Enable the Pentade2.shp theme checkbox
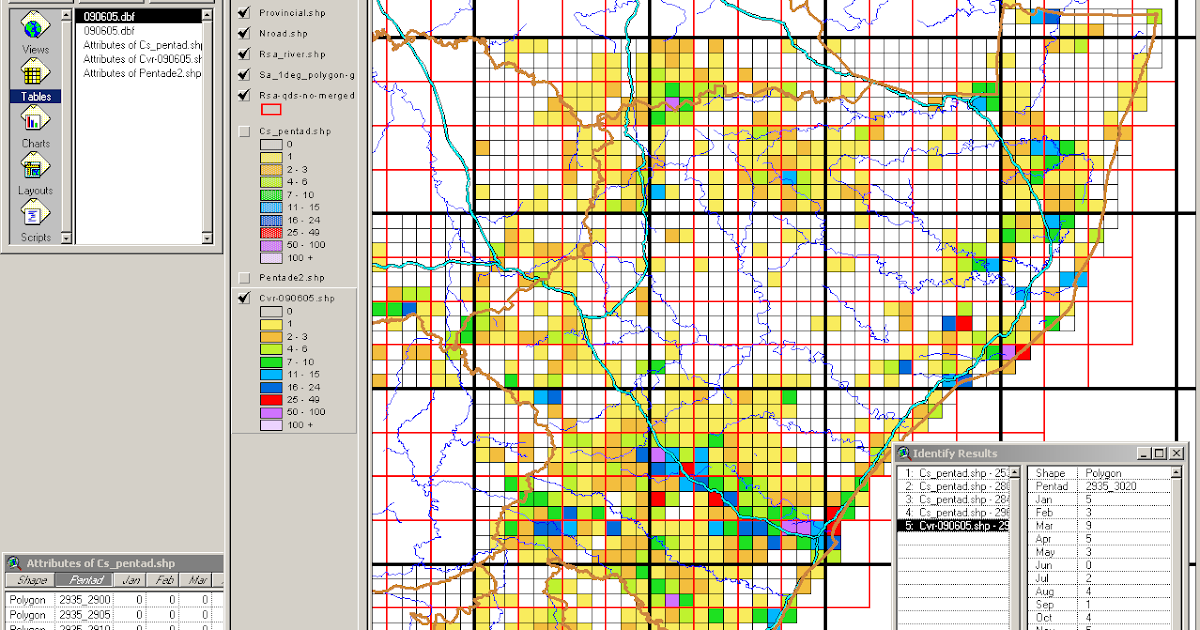1200x630 pixels. (244, 277)
